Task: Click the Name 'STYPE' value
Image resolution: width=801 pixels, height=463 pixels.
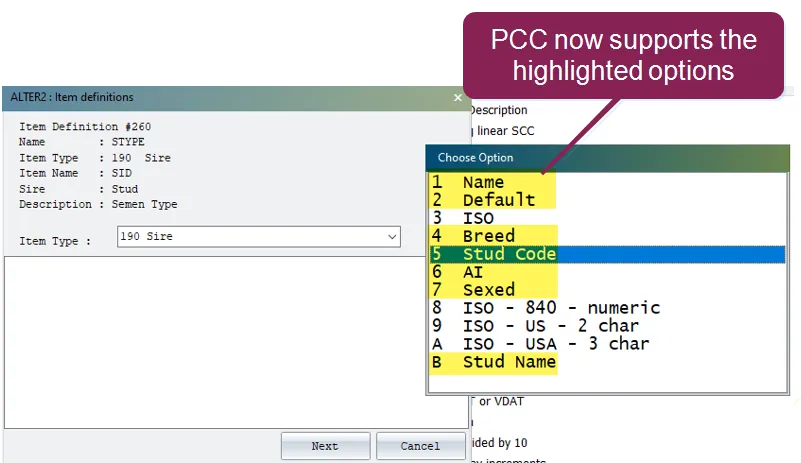Action: point(128,142)
